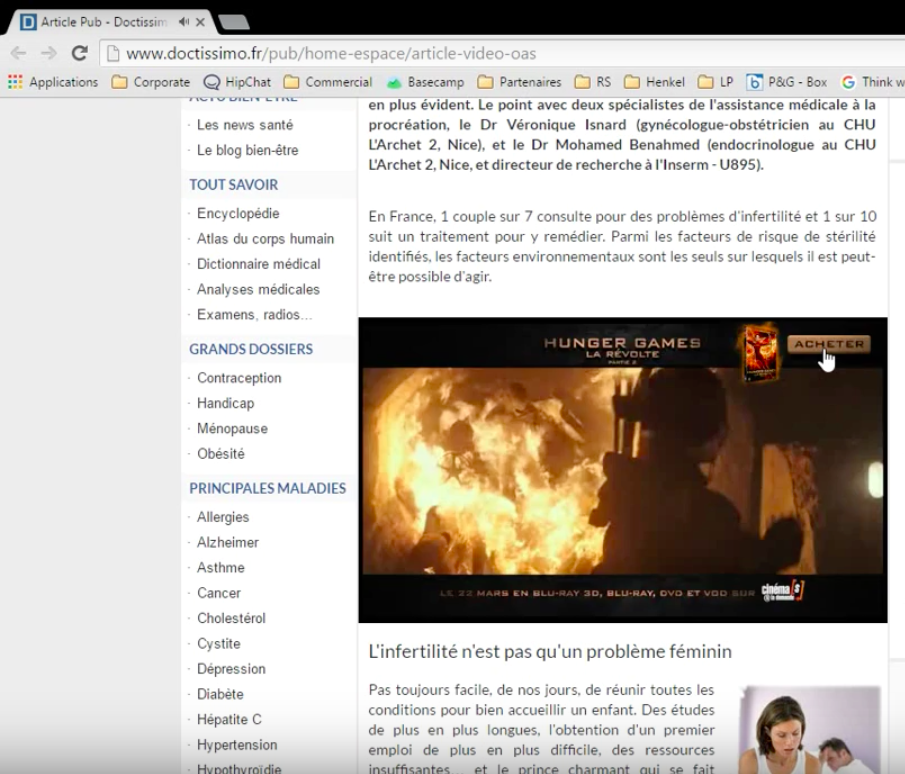Screen dimensions: 905x774
Task: Open the Think w bookmark with Google icon
Action: [x=873, y=82]
